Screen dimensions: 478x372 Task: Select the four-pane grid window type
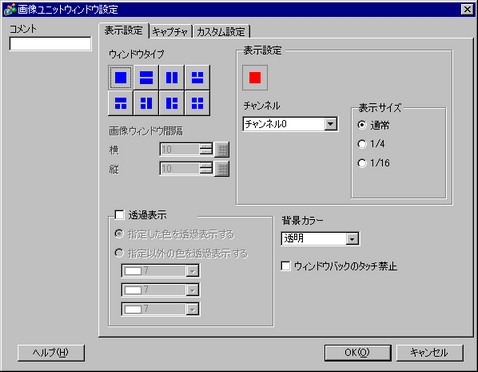pyautogui.click(x=197, y=103)
